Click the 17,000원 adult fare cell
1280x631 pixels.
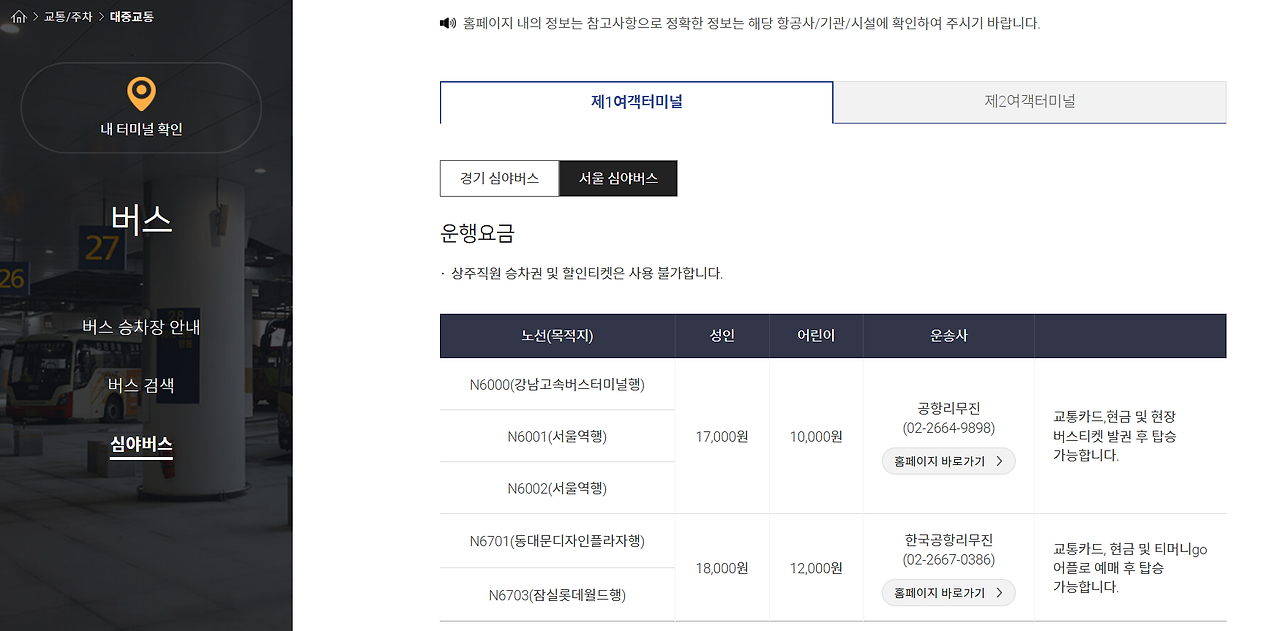click(722, 436)
